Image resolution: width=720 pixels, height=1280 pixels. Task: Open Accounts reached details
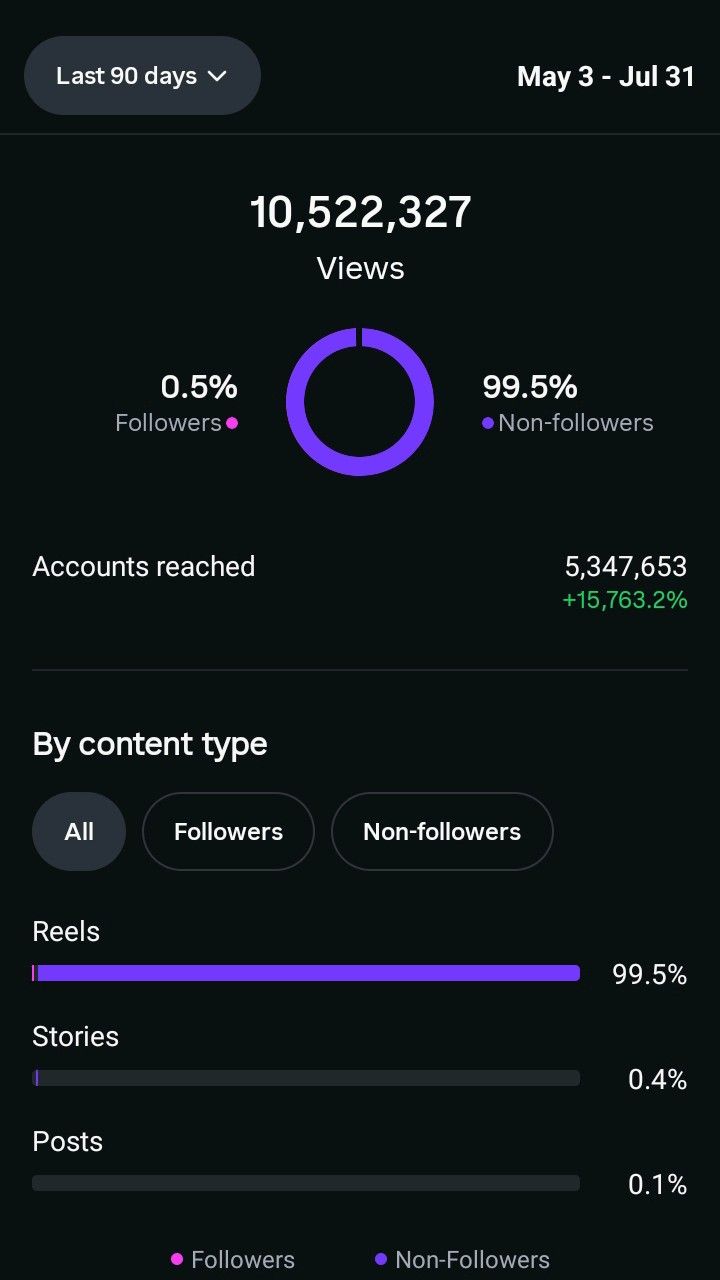[143, 566]
